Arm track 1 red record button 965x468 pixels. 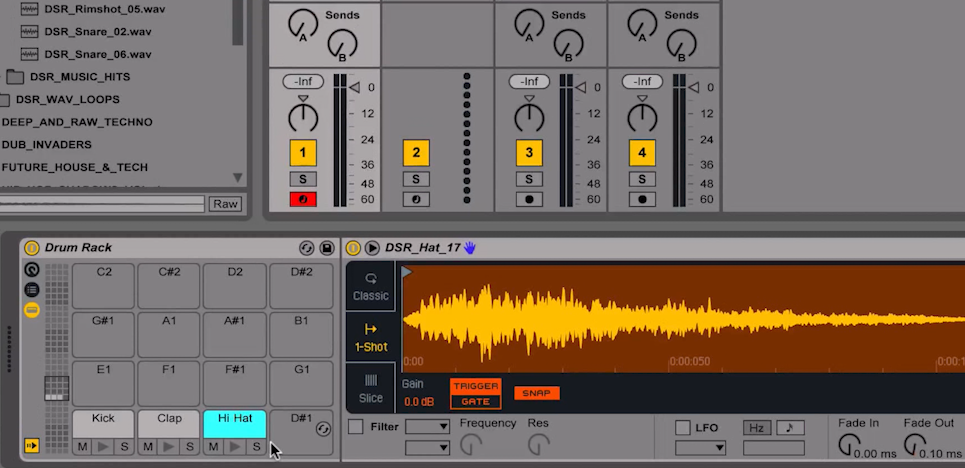[x=303, y=199]
